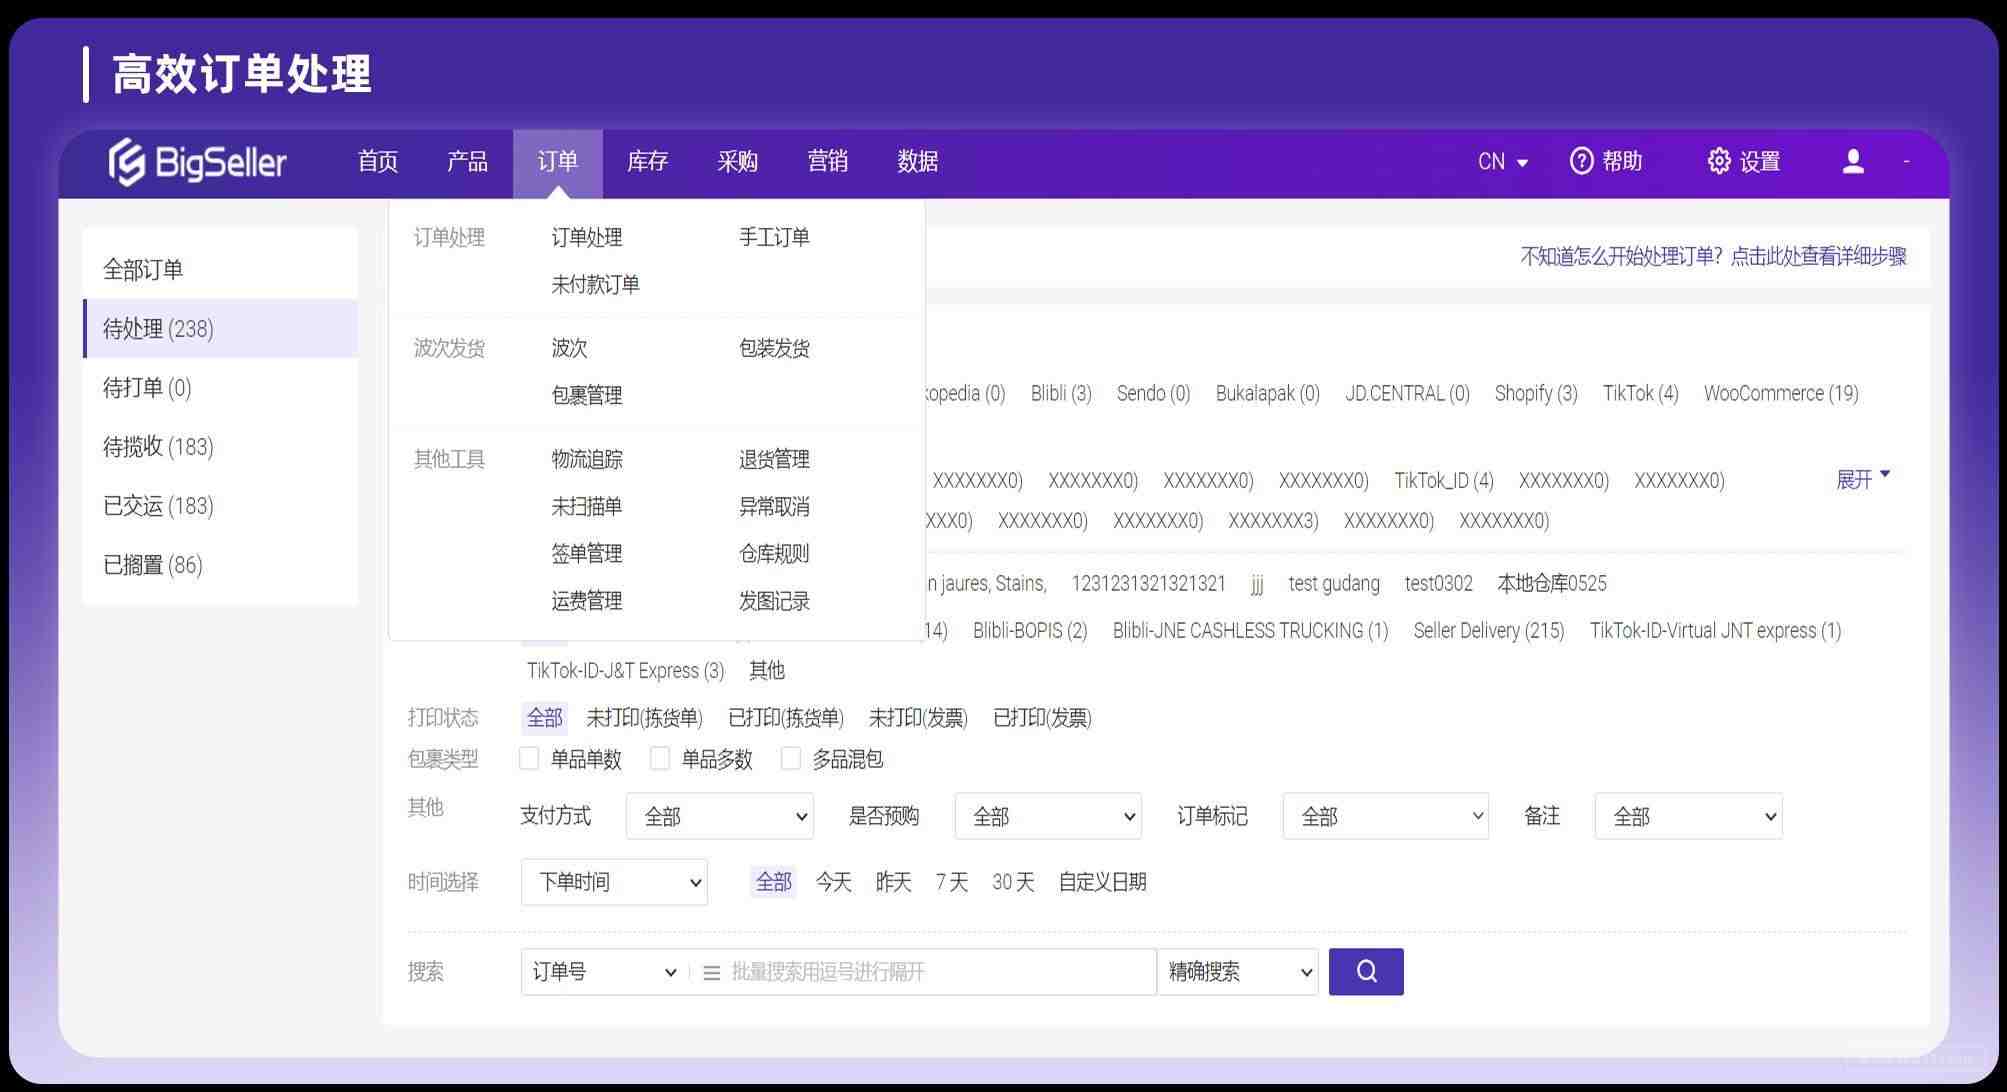2007x1092 pixels.
Task: Filter by Shopify (3) platform
Action: [x=1536, y=393]
